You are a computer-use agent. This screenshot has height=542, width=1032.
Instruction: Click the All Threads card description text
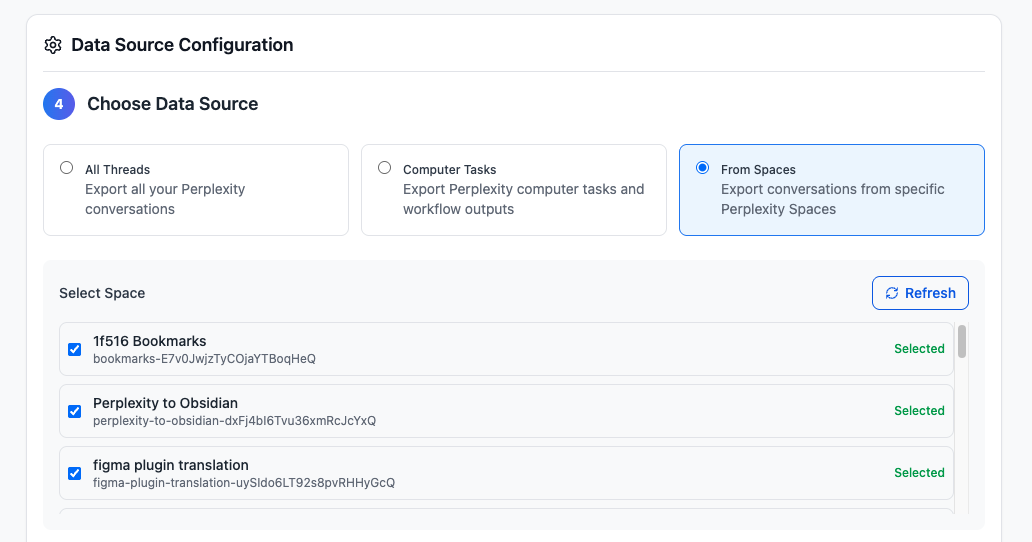(x=165, y=199)
